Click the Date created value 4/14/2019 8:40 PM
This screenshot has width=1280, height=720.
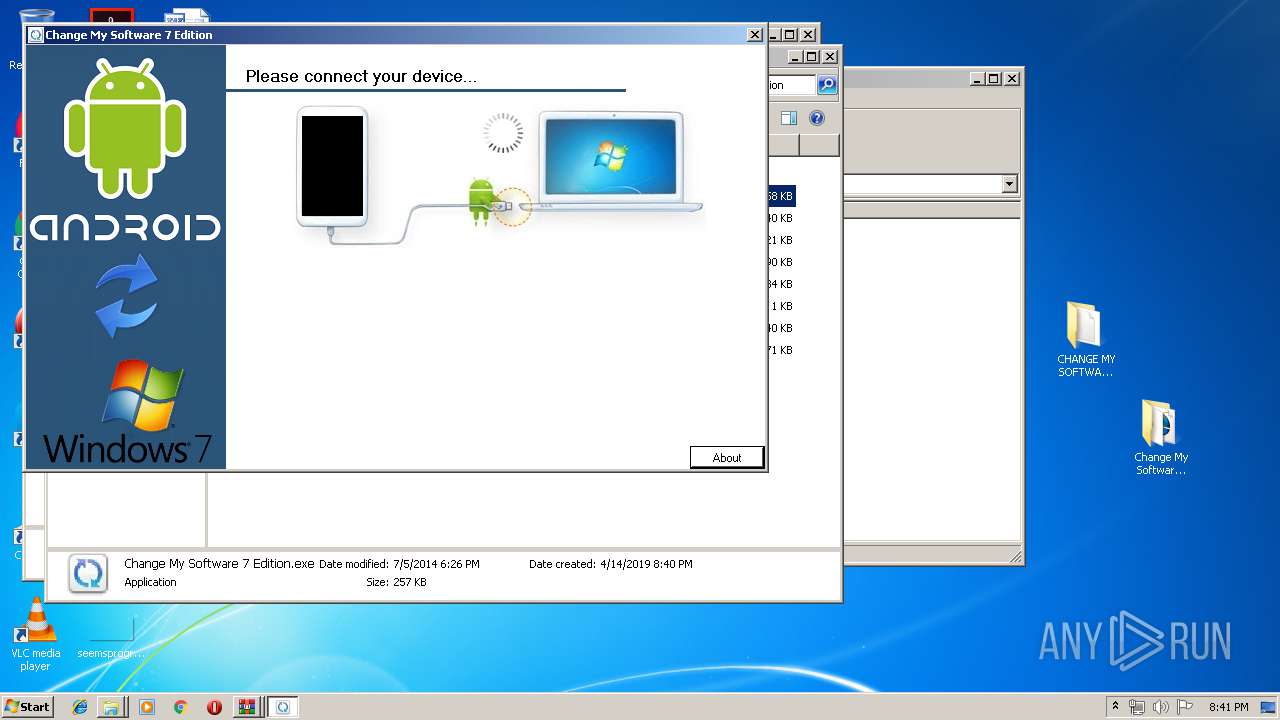click(x=646, y=564)
